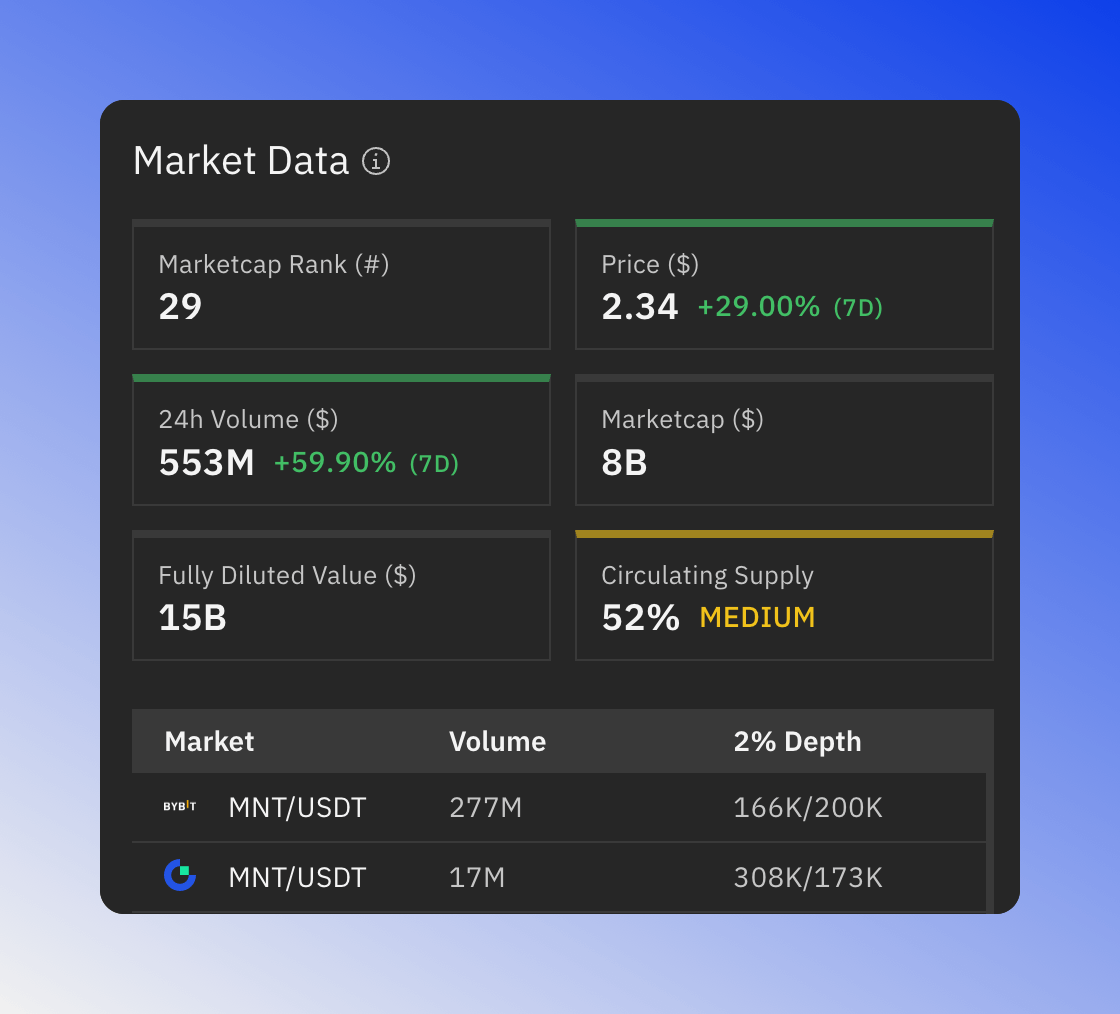Select the Marketcap ($) card
The height and width of the screenshot is (1014, 1120).
tap(784, 441)
